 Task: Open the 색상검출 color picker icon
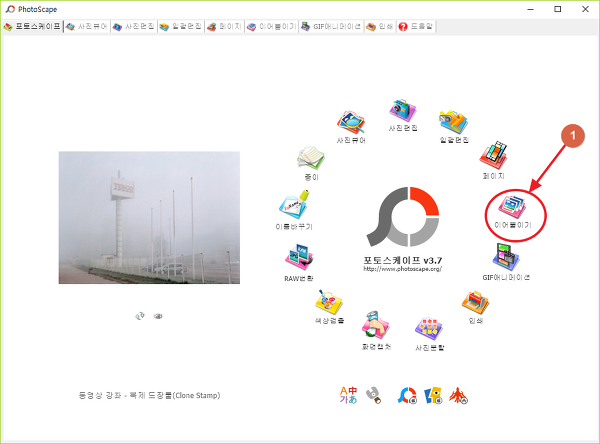point(329,302)
